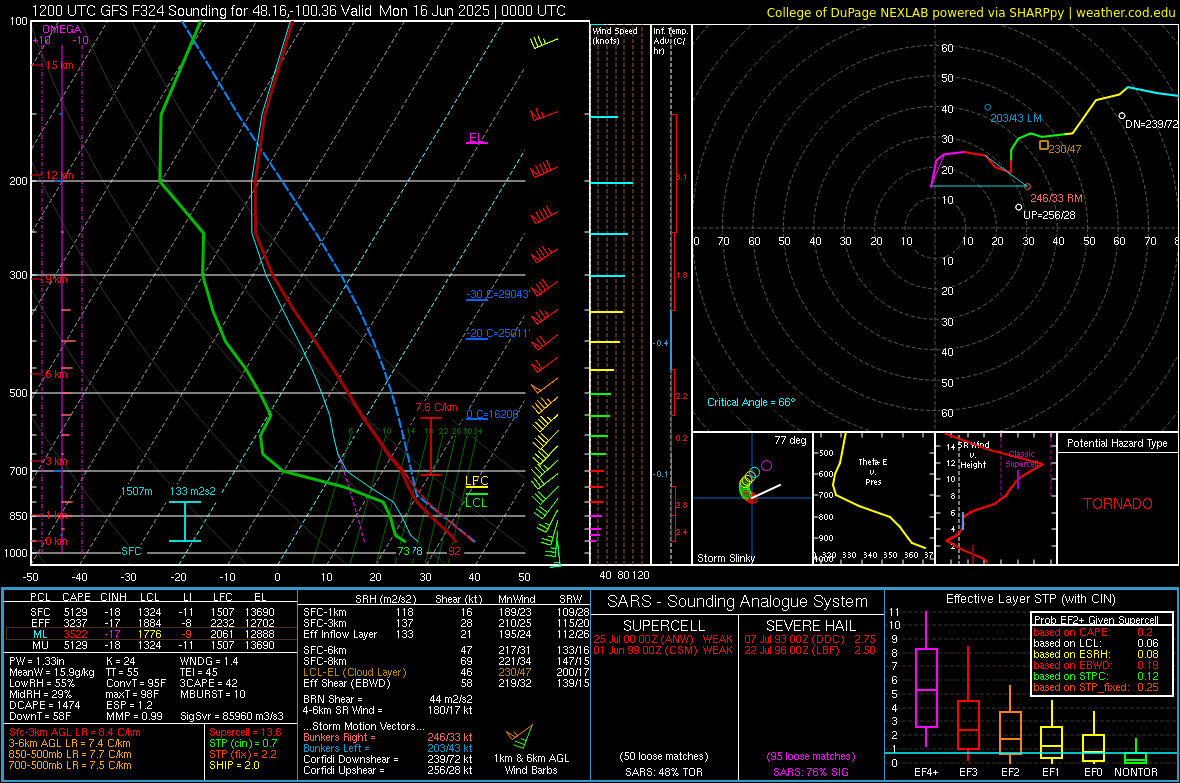Click the Corfidi Downshear = 239/72 kt text
1180x783 pixels.
388,759
